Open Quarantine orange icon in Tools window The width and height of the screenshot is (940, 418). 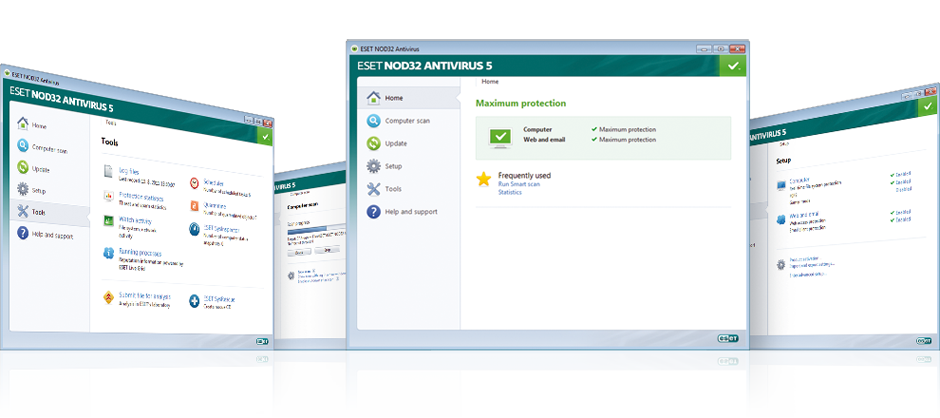click(195, 206)
